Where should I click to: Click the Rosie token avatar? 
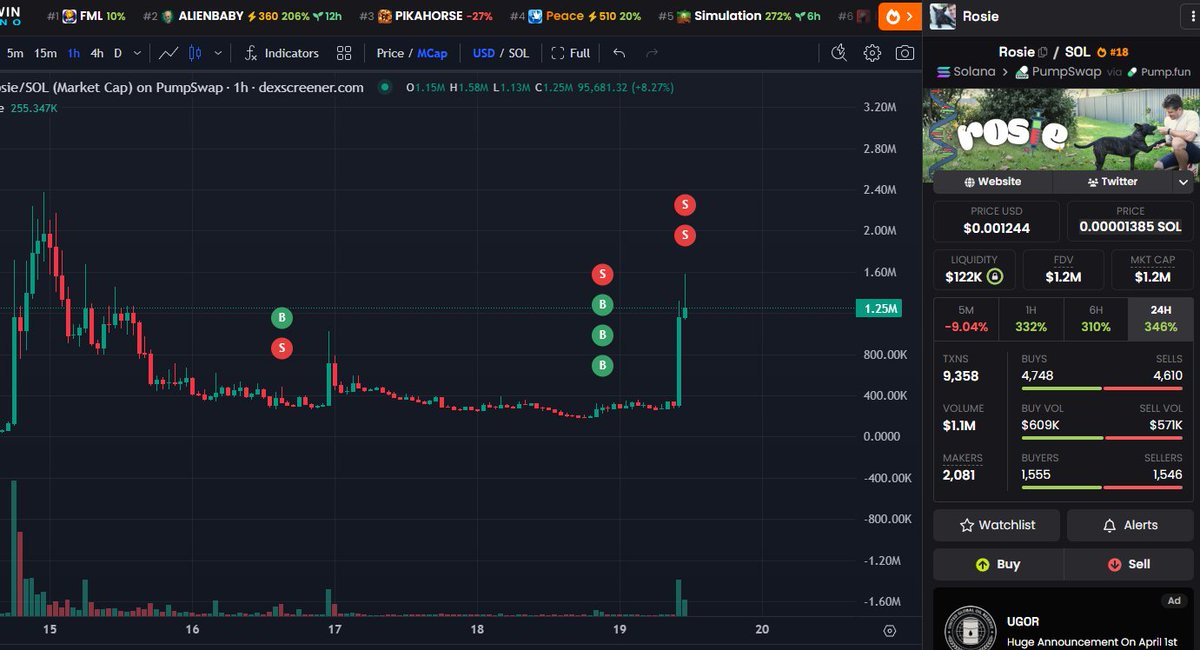943,16
